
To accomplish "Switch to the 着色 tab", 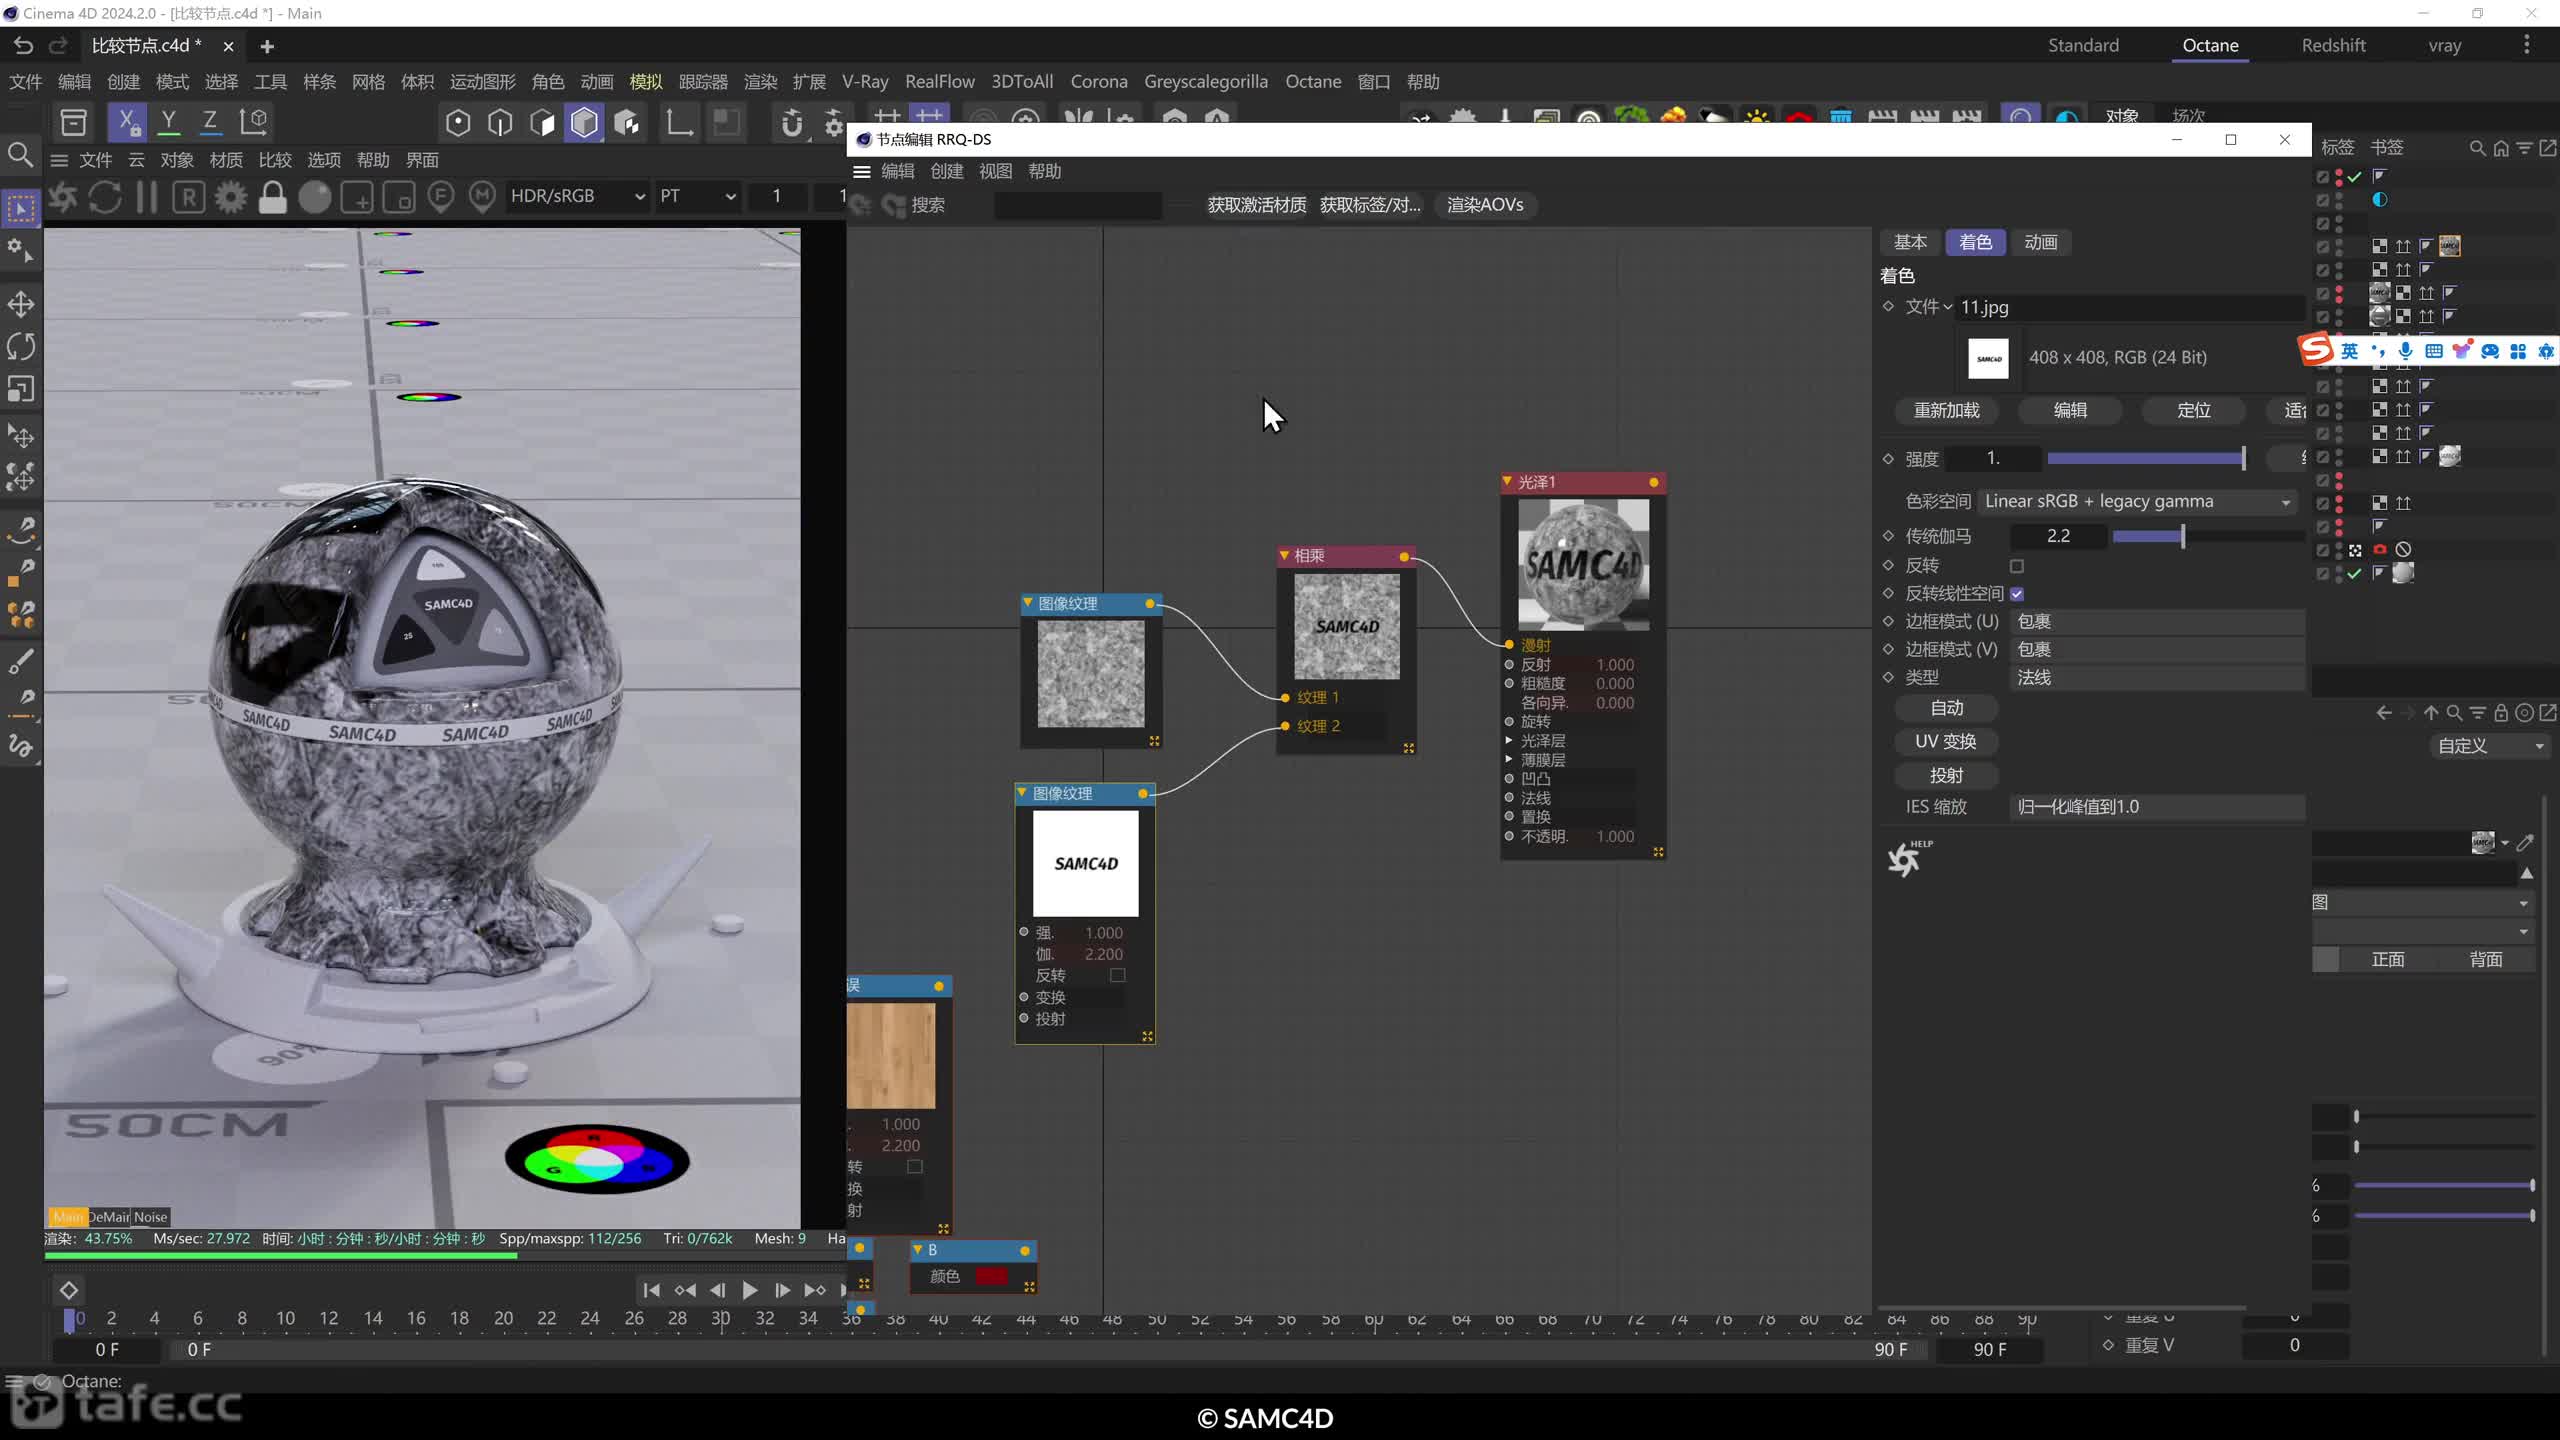I will (x=1975, y=242).
